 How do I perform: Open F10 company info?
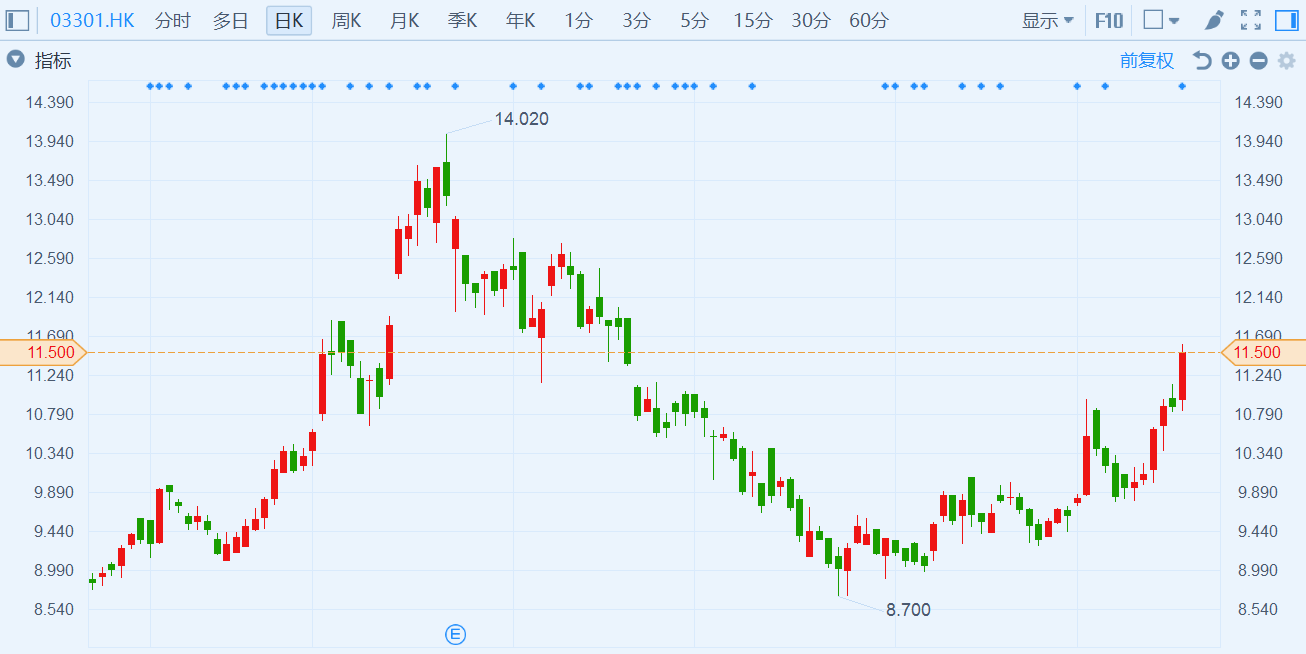click(1109, 20)
